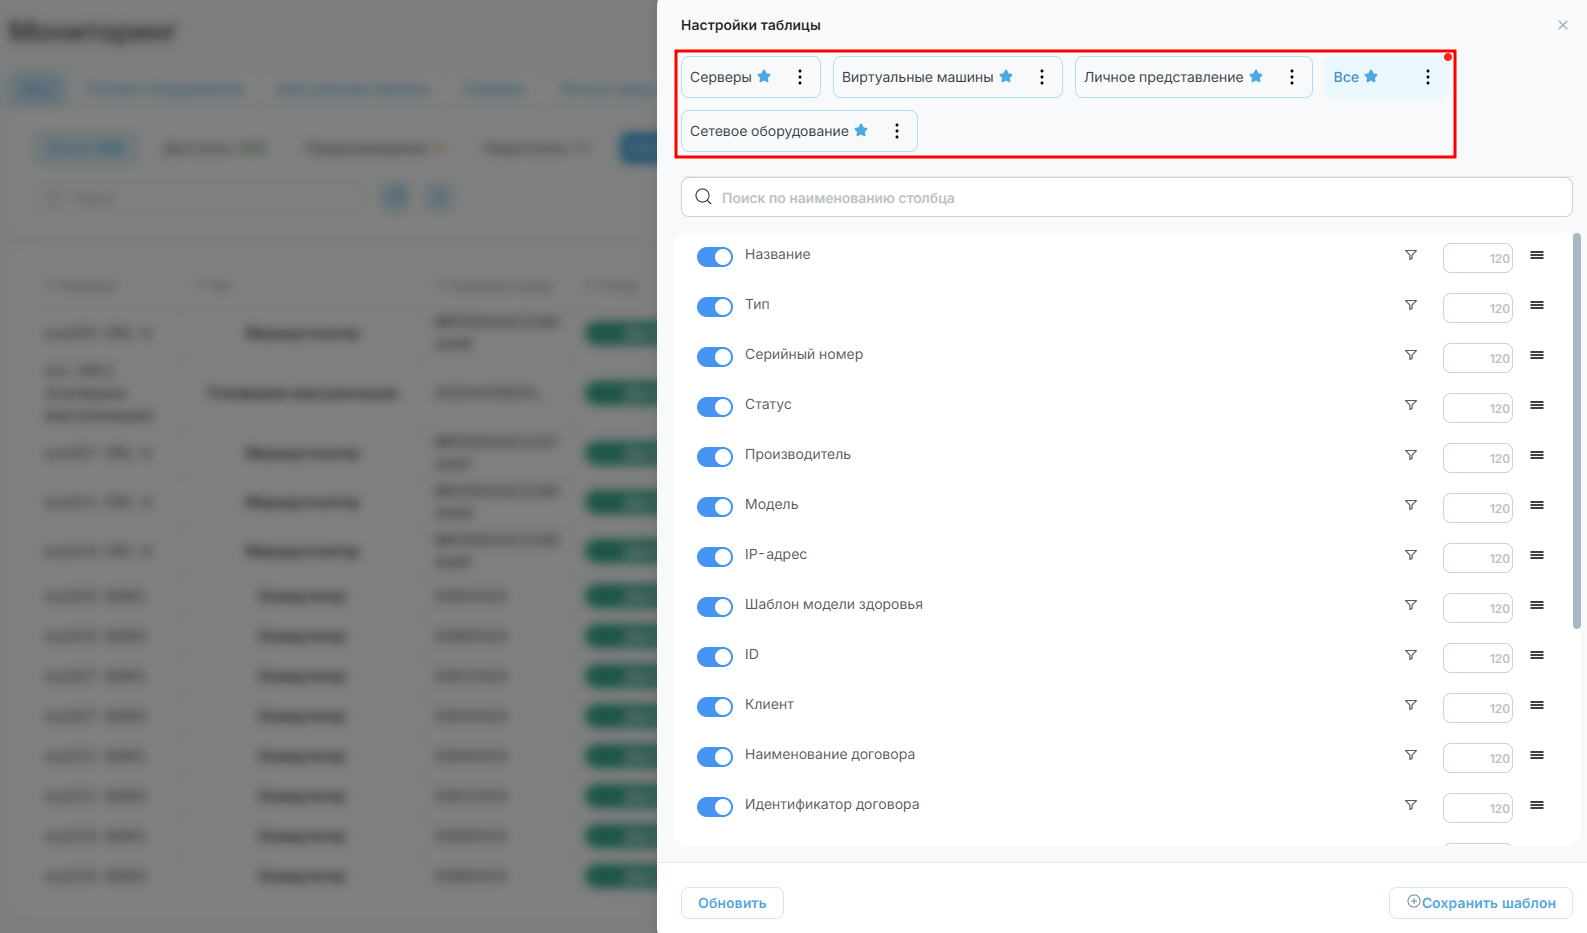
Task: Select the Виртуальные машины template
Action: (x=918, y=77)
